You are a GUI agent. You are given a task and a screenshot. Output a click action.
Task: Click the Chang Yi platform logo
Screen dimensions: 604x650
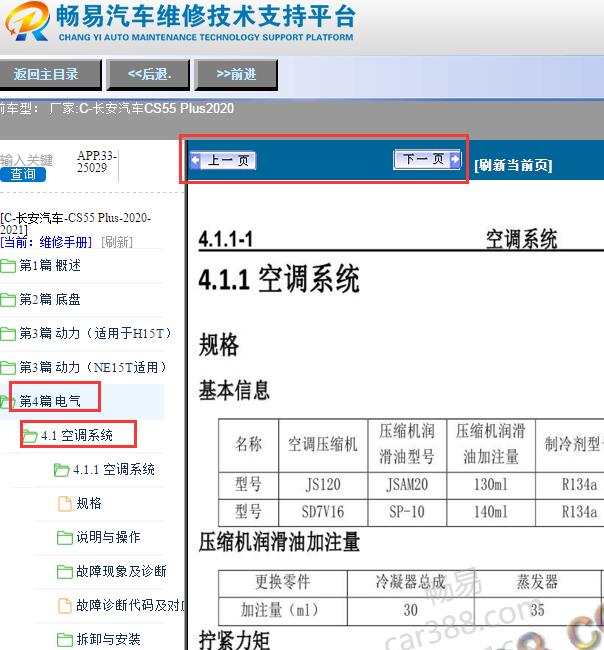click(27, 22)
